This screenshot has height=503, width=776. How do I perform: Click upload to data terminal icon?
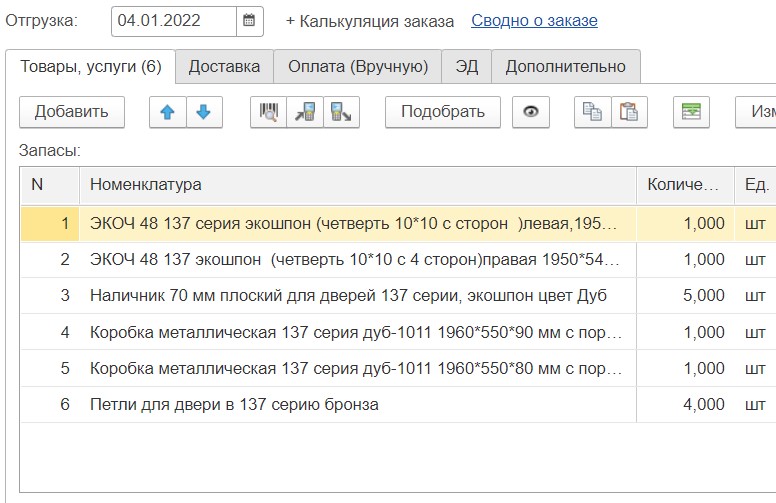340,112
